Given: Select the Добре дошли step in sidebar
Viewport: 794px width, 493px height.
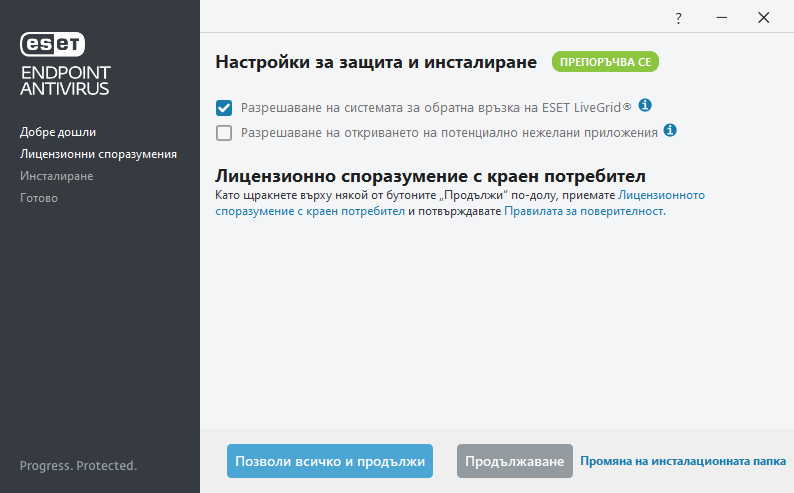Looking at the screenshot, I should tap(58, 132).
